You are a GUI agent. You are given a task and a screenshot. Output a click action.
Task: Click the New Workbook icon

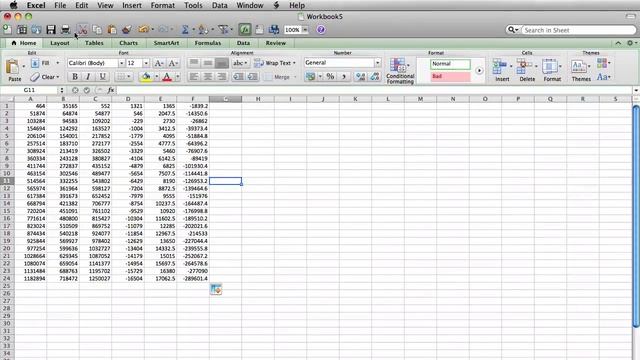click(7, 29)
